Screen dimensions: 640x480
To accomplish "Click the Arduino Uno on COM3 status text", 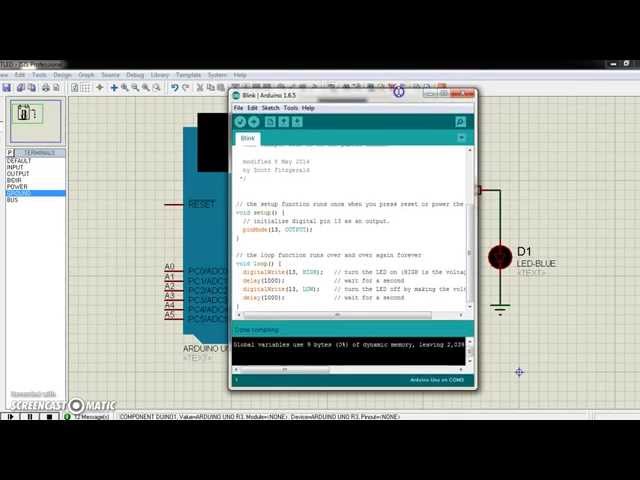I will [x=437, y=380].
